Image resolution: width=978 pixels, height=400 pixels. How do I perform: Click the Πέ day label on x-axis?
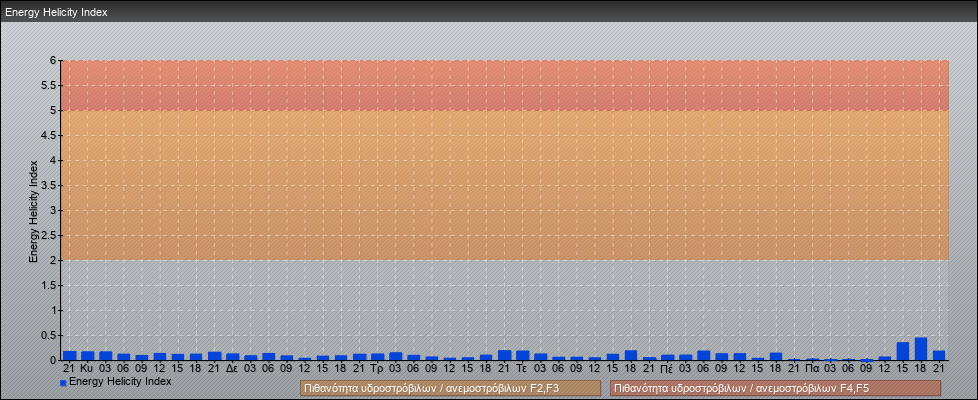[x=667, y=369]
